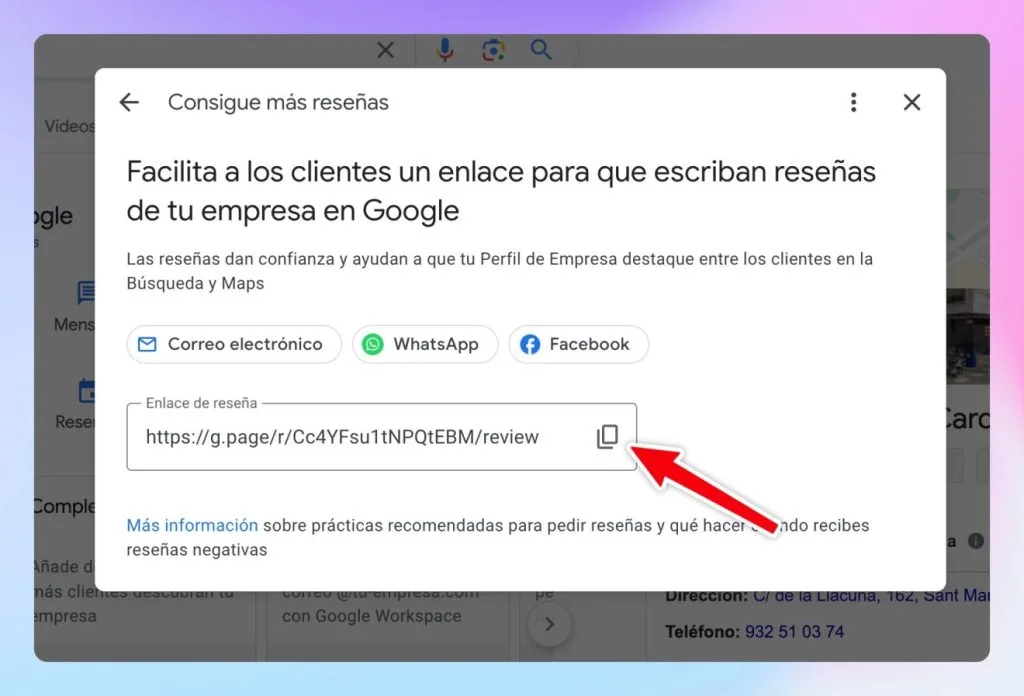Open the Más información link
1024x696 pixels.
pos(192,526)
